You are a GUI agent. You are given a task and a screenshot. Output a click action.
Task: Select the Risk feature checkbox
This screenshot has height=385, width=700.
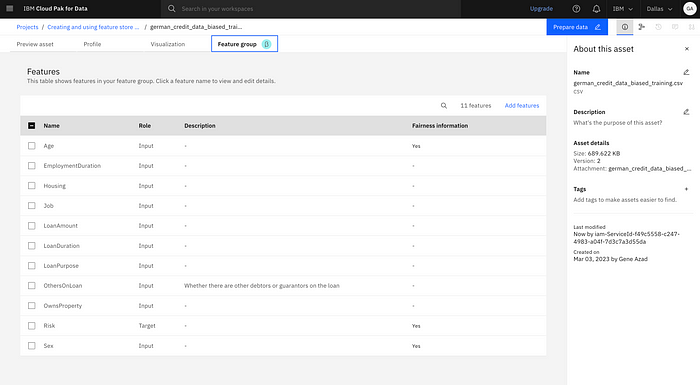[x=32, y=326]
